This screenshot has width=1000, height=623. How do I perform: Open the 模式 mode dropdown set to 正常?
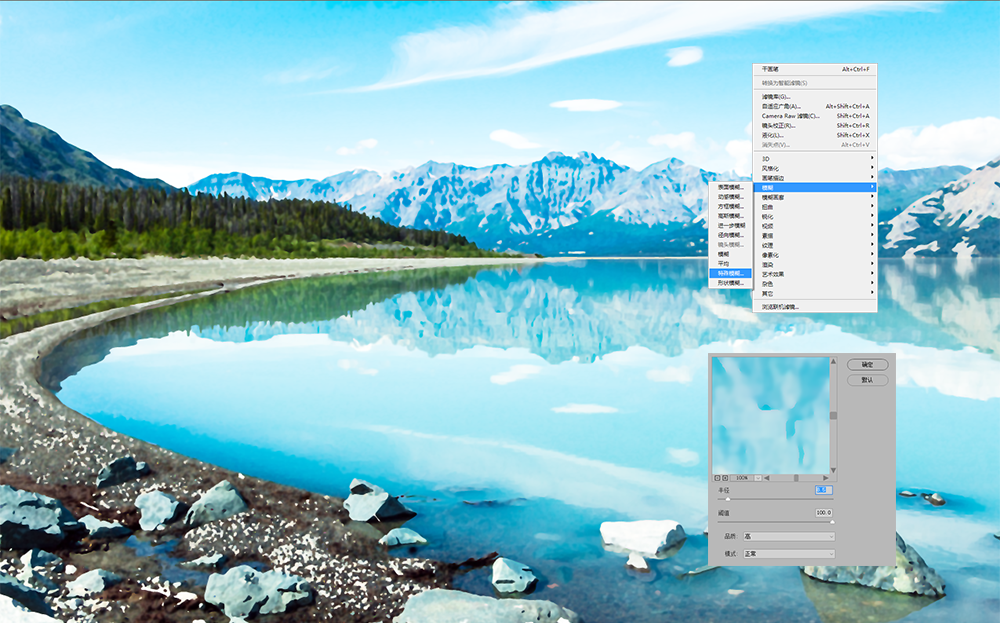tap(789, 553)
